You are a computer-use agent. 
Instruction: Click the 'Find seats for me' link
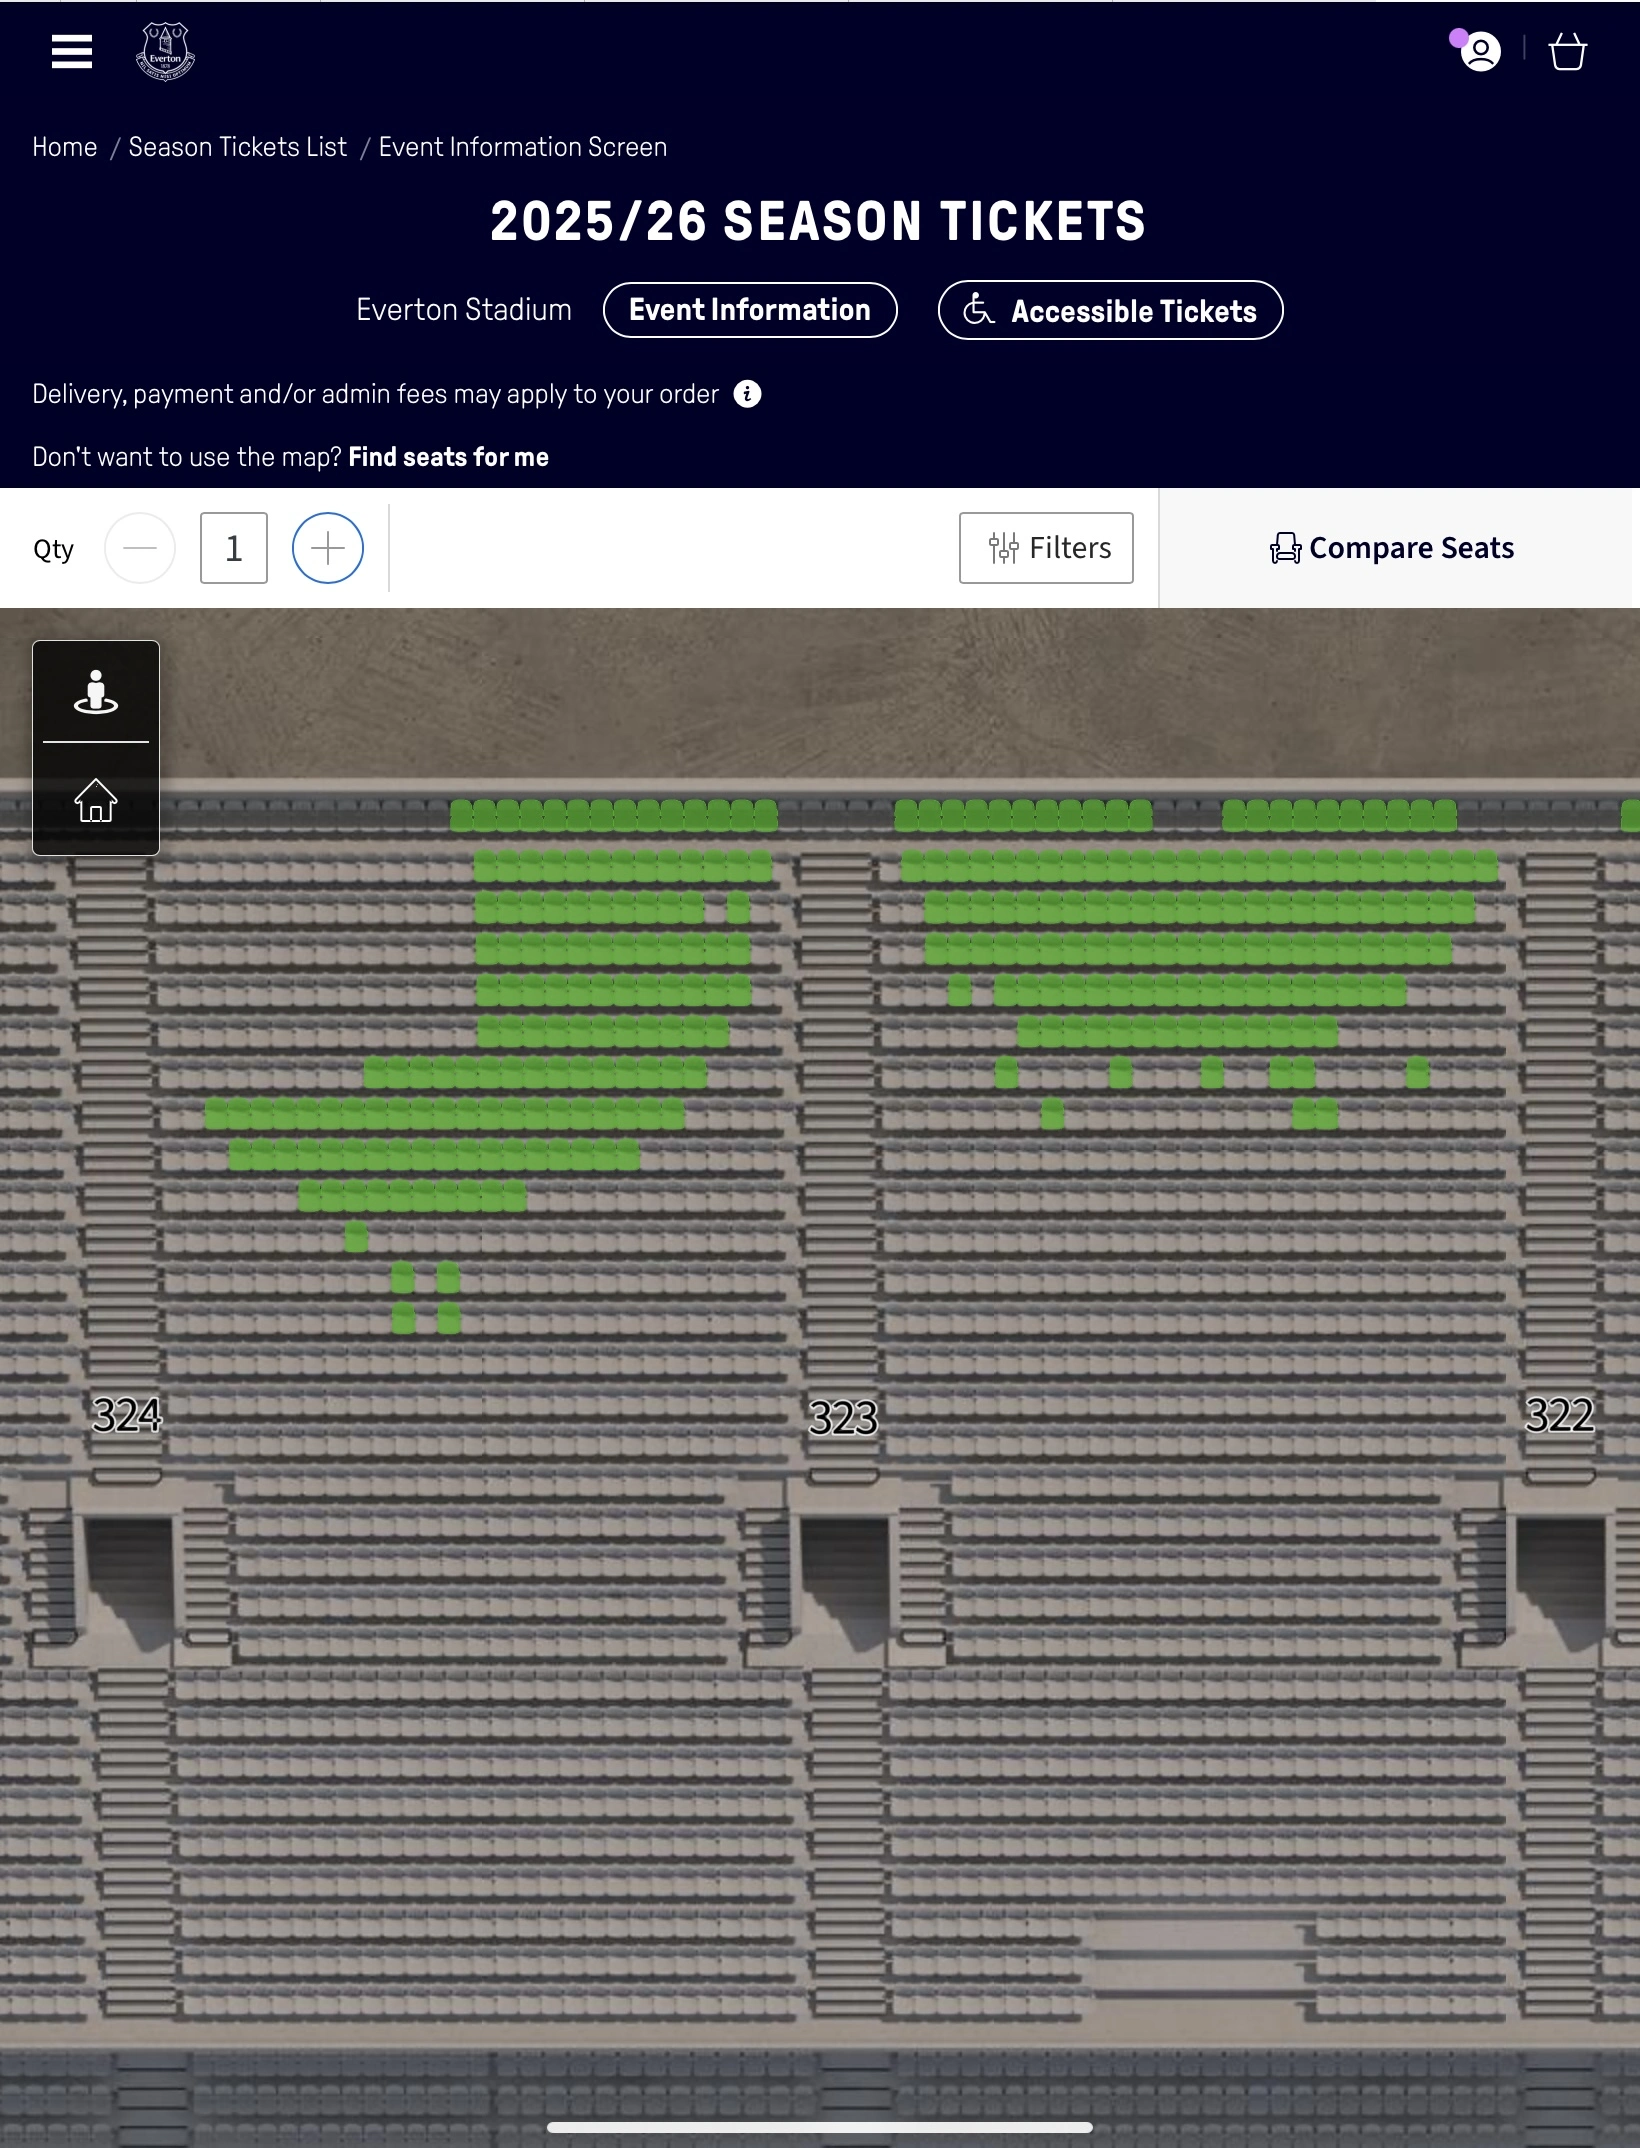[448, 457]
